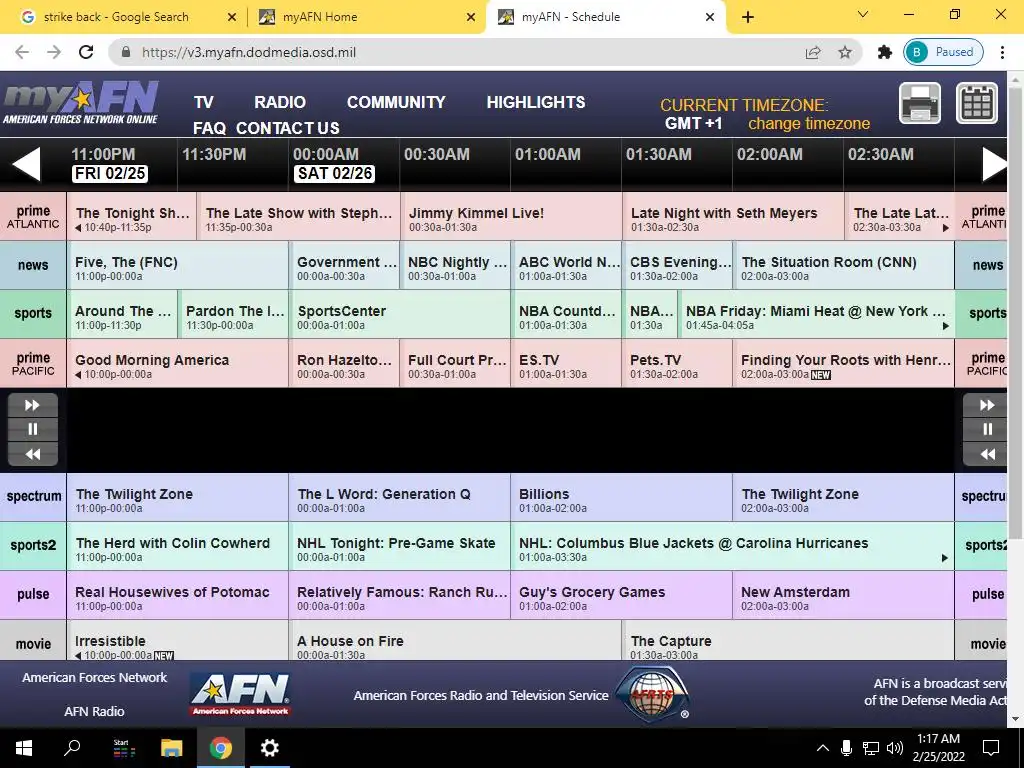Go to earlier times with the left arrow
This screenshot has height=768, width=1024.
pyautogui.click(x=26, y=163)
